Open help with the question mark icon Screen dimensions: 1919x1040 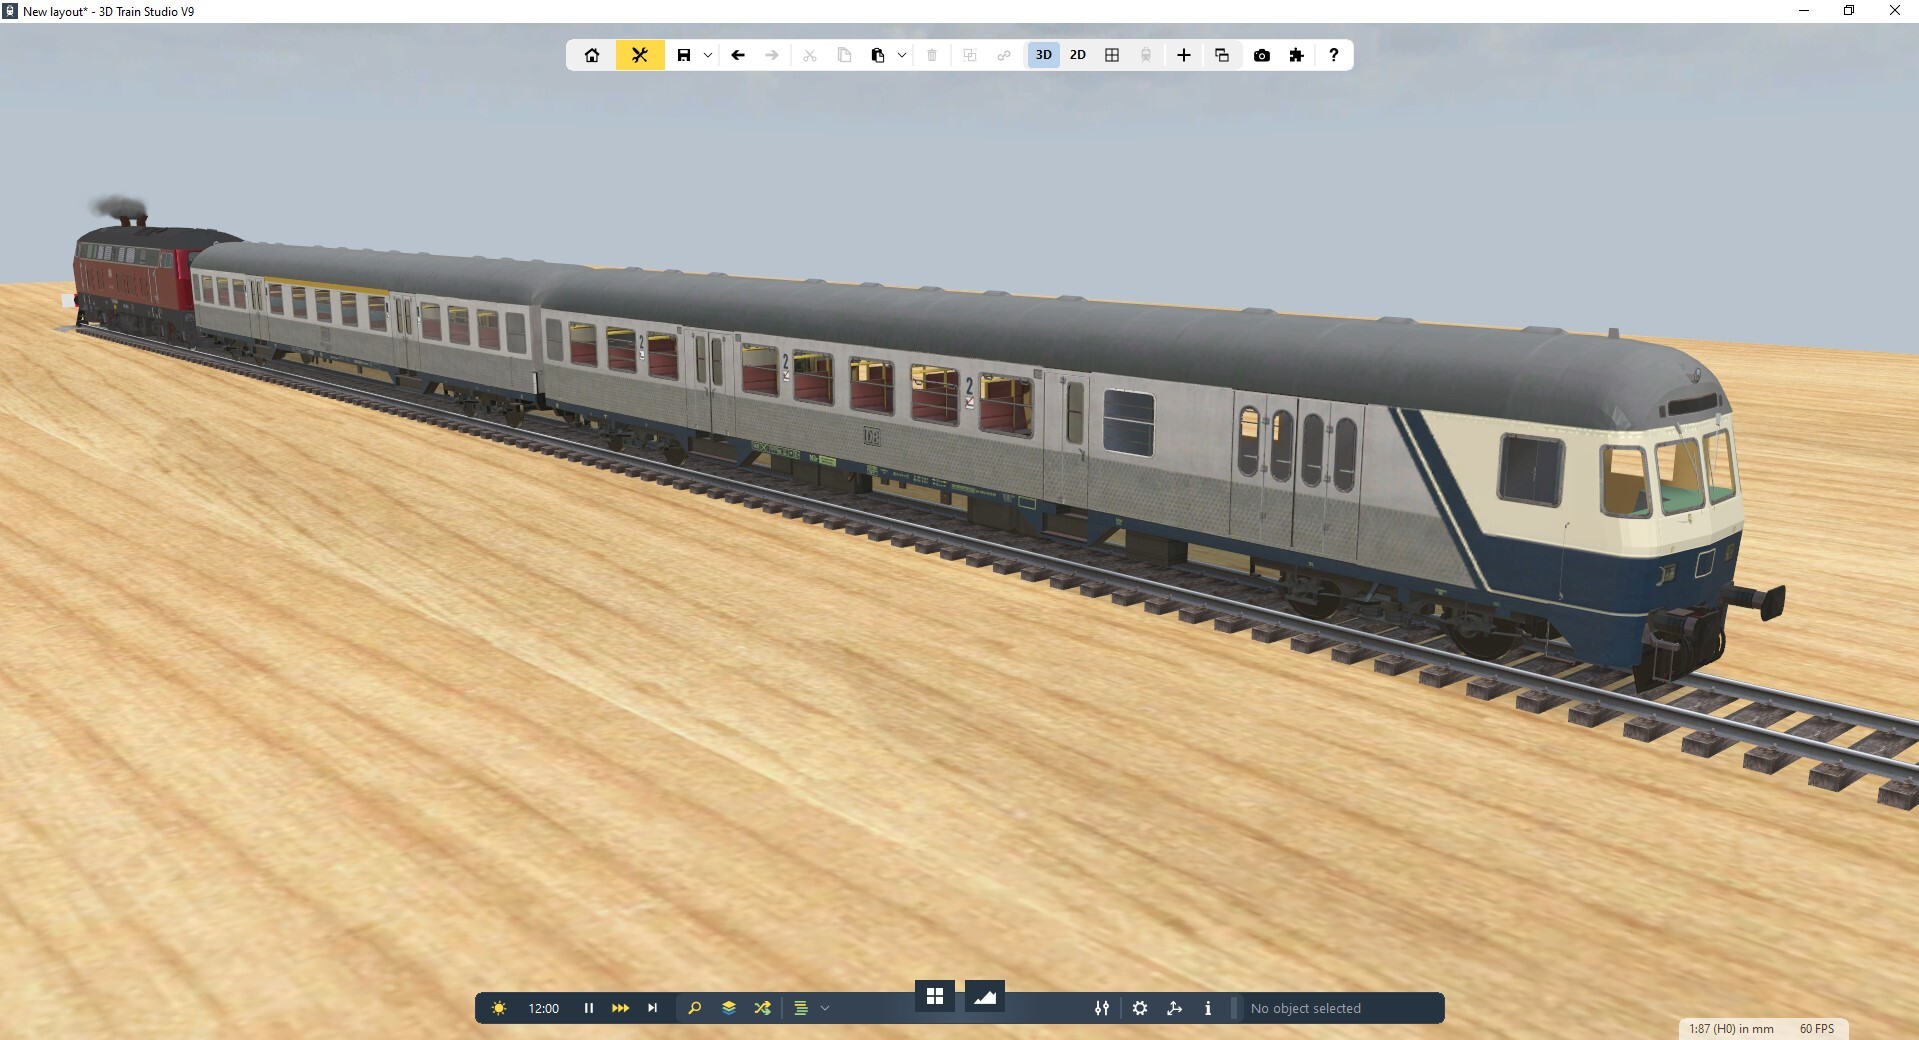point(1334,55)
